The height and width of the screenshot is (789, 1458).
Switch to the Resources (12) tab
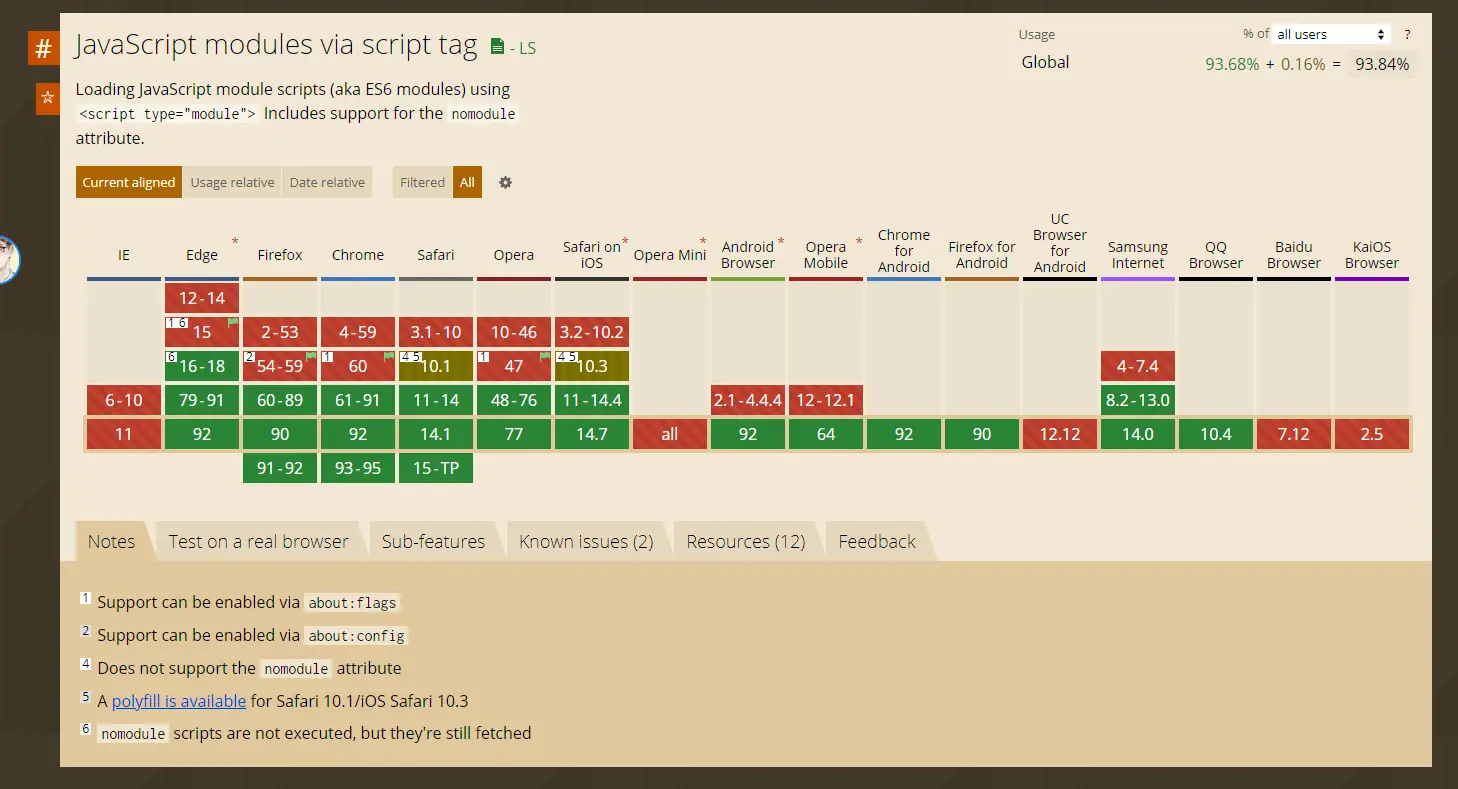pyautogui.click(x=745, y=541)
